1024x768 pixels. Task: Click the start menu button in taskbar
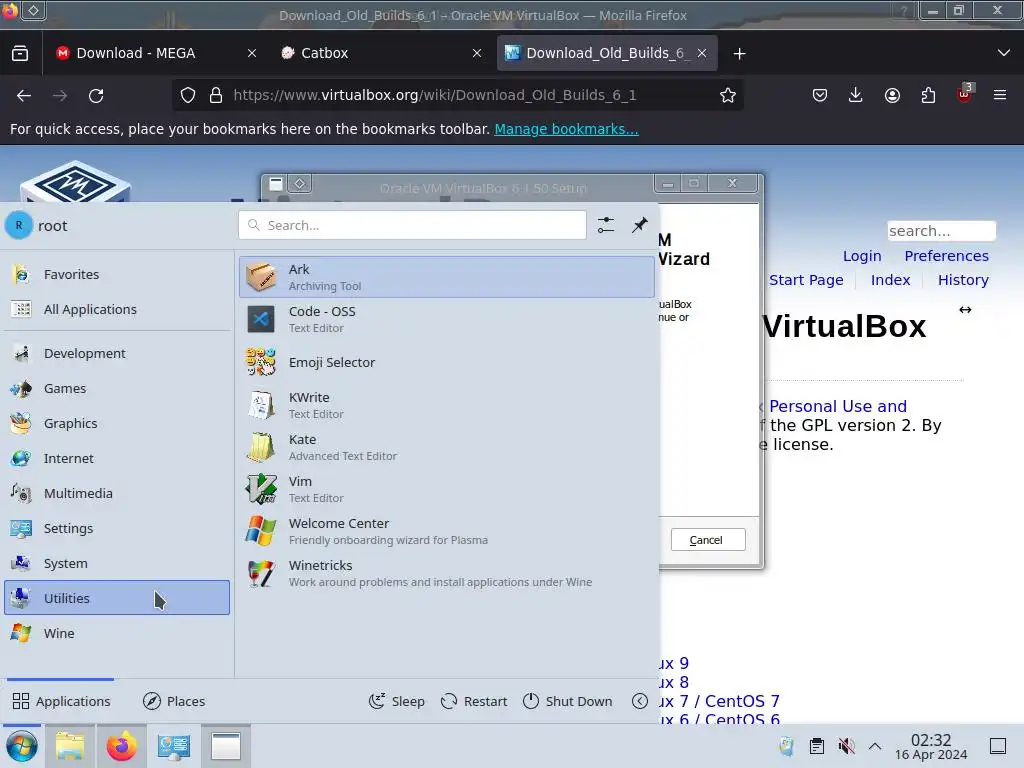point(22,746)
